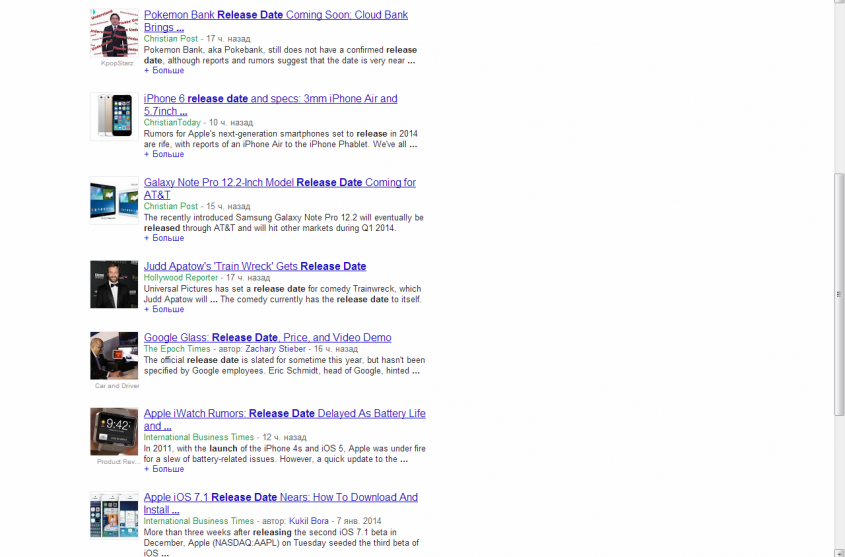Screen dimensions: 845x557
Task: Click the iPhone 6 phones thumbnail
Action: click(114, 116)
